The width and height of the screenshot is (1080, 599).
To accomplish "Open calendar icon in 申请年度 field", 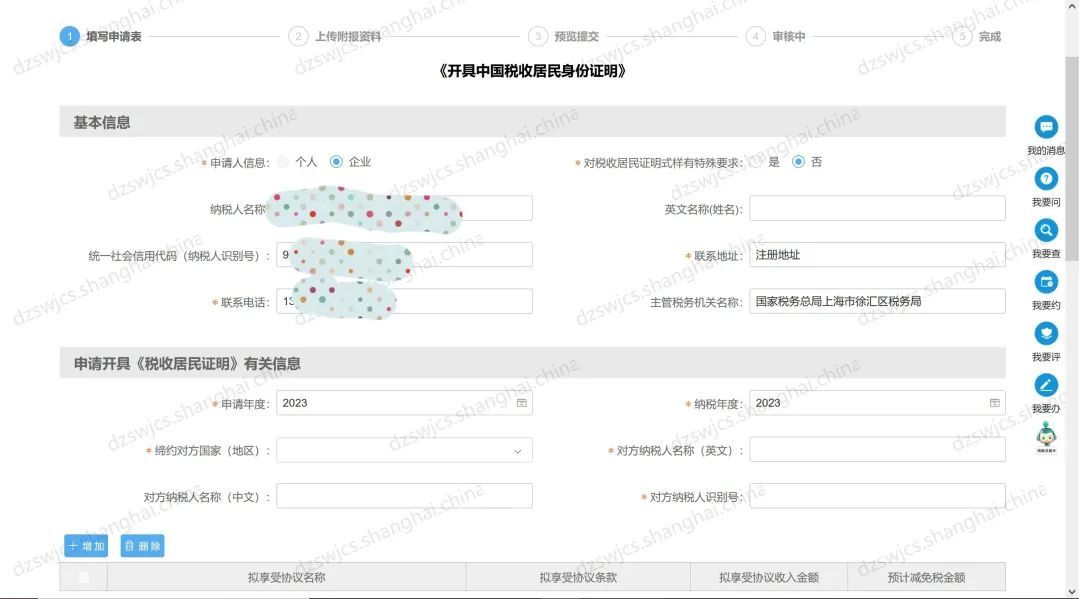I will point(521,403).
